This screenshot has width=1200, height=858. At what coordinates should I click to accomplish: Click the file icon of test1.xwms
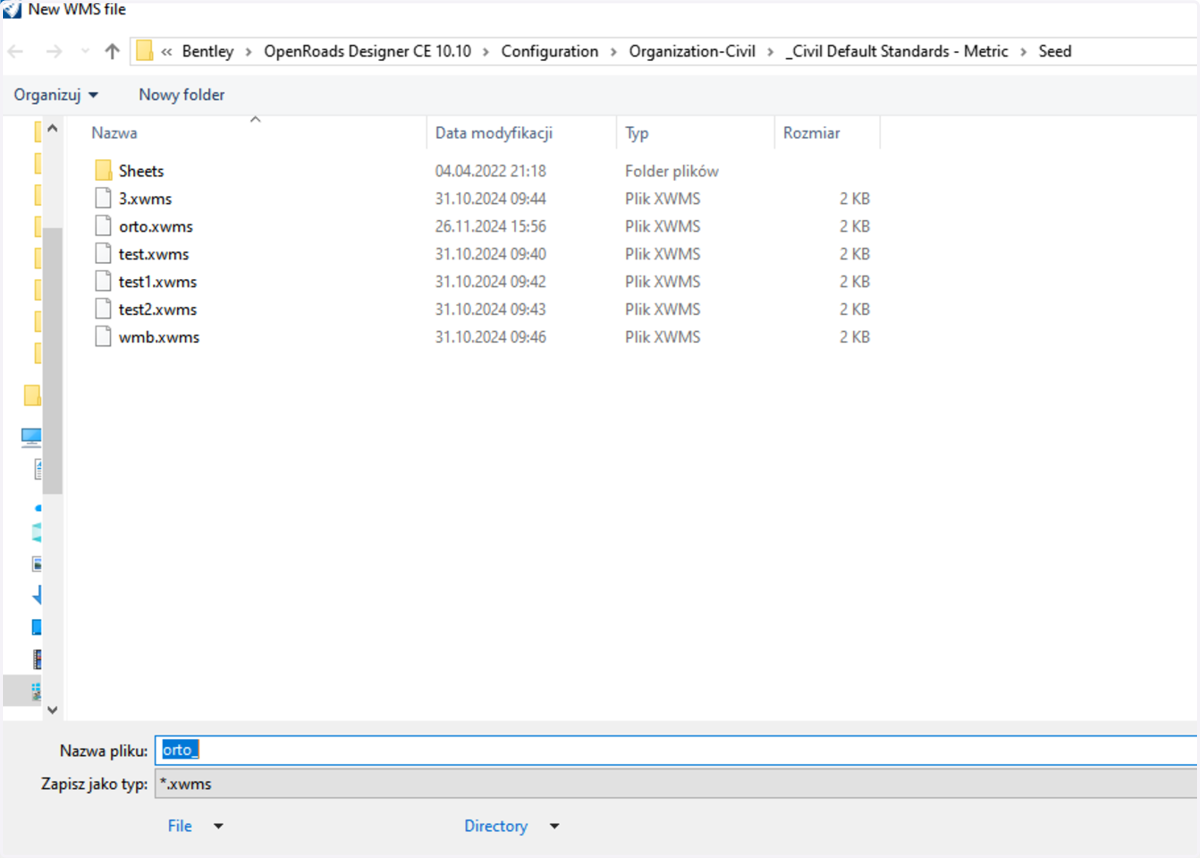(x=103, y=282)
